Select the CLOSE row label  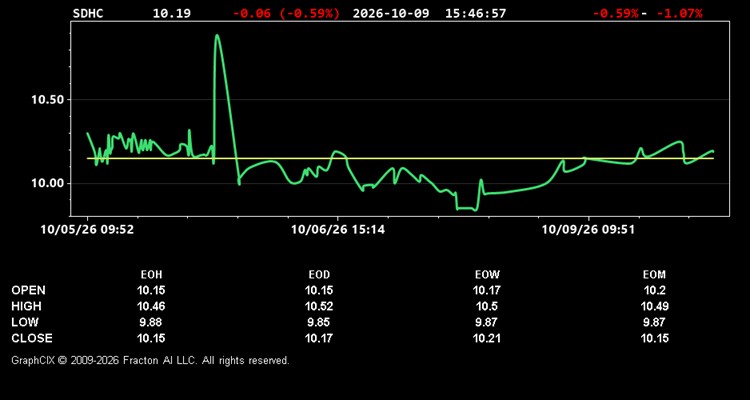[x=32, y=338]
